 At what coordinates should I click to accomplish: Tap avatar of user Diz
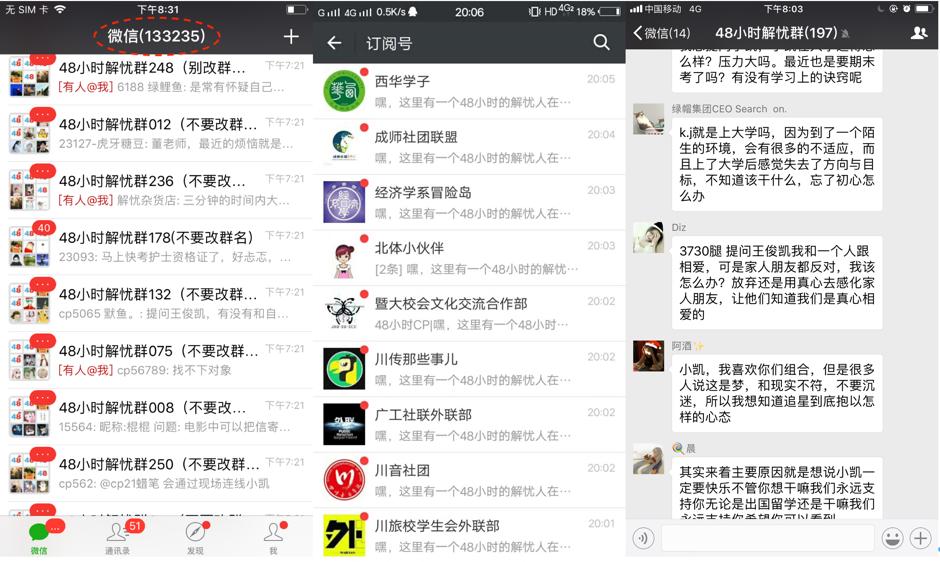pyautogui.click(x=648, y=238)
